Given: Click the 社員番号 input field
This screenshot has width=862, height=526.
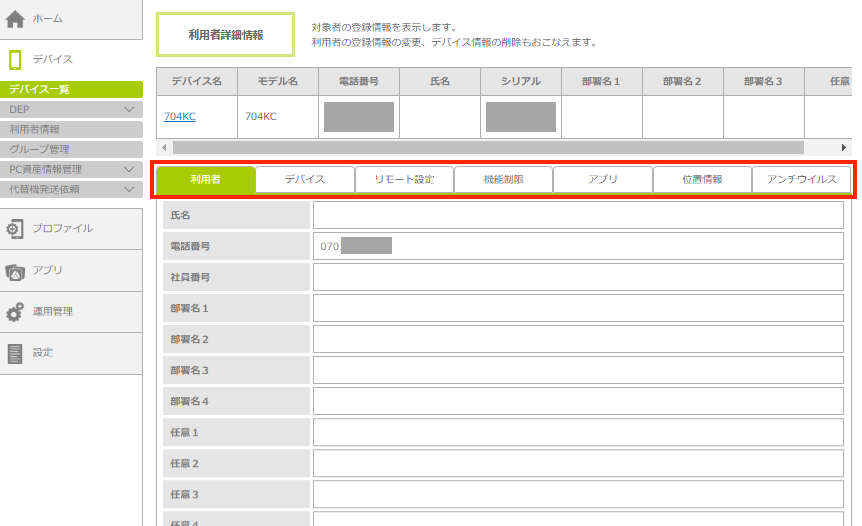Looking at the screenshot, I should pyautogui.click(x=577, y=277).
